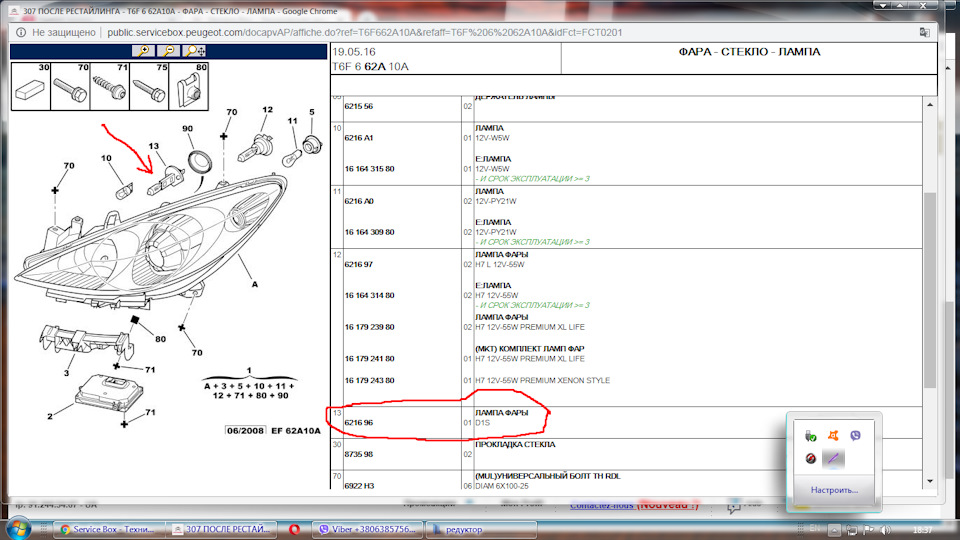The height and width of the screenshot is (540, 960).
Task: Switch to 307 ПОСЛЕ РЕСТАЙ... taskbar window
Action: [x=222, y=530]
